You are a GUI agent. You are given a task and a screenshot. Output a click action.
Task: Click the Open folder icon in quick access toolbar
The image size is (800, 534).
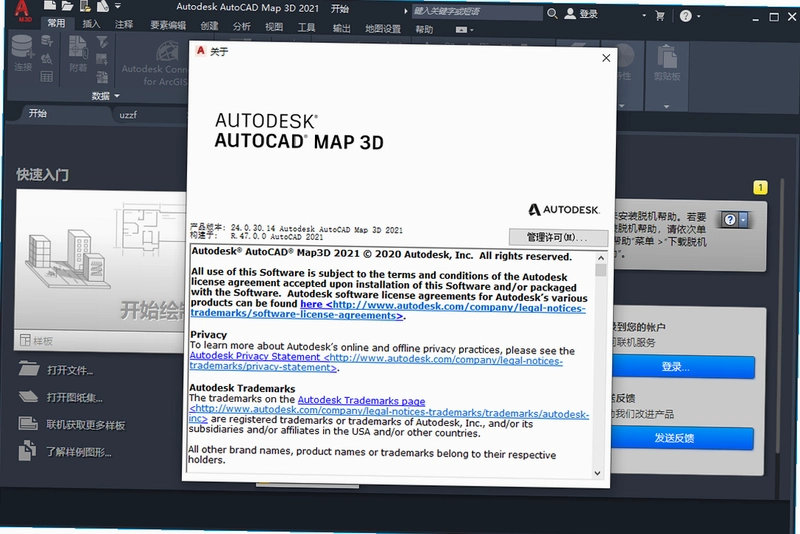pos(67,6)
